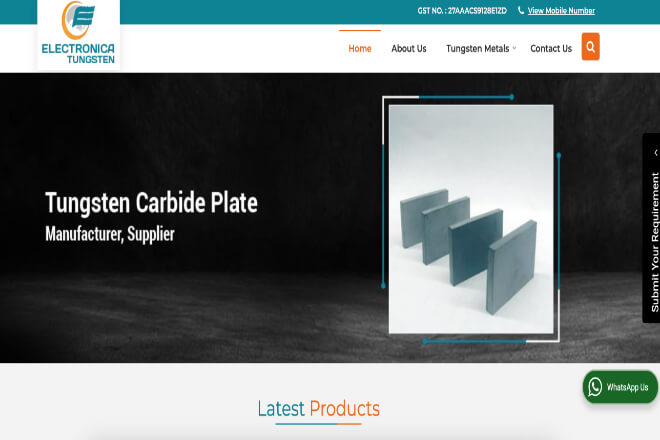
Task: Open the Tungsten Metals menu
Action: (477, 48)
